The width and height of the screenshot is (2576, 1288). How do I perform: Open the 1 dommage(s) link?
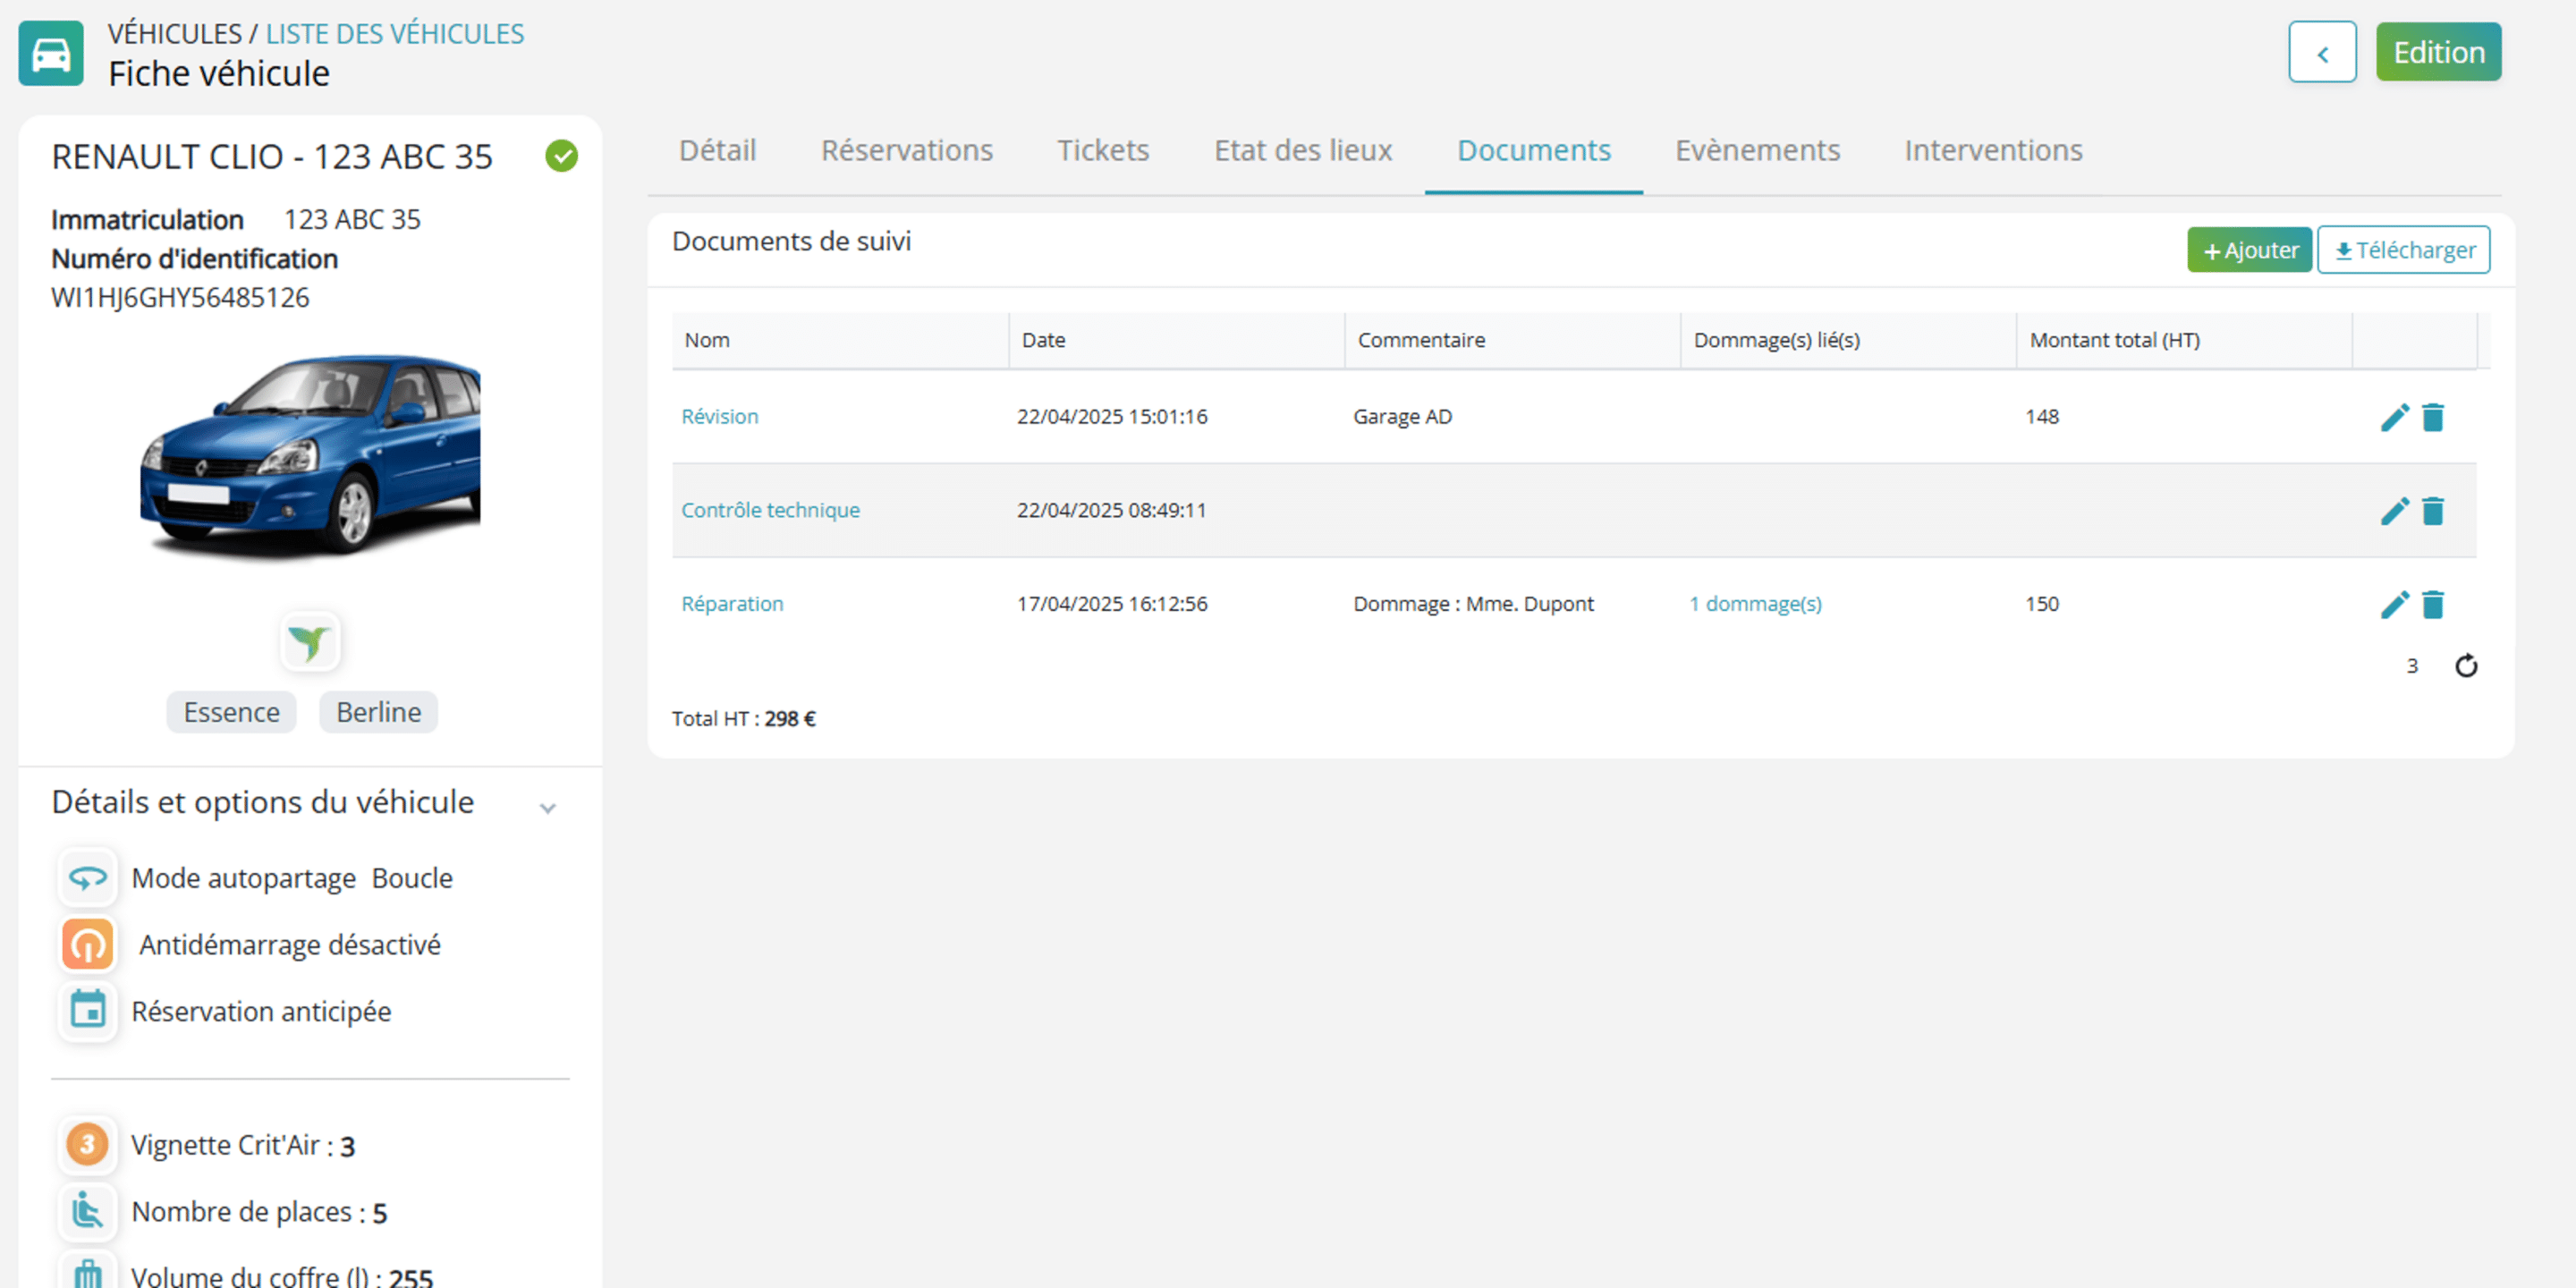(x=1755, y=604)
